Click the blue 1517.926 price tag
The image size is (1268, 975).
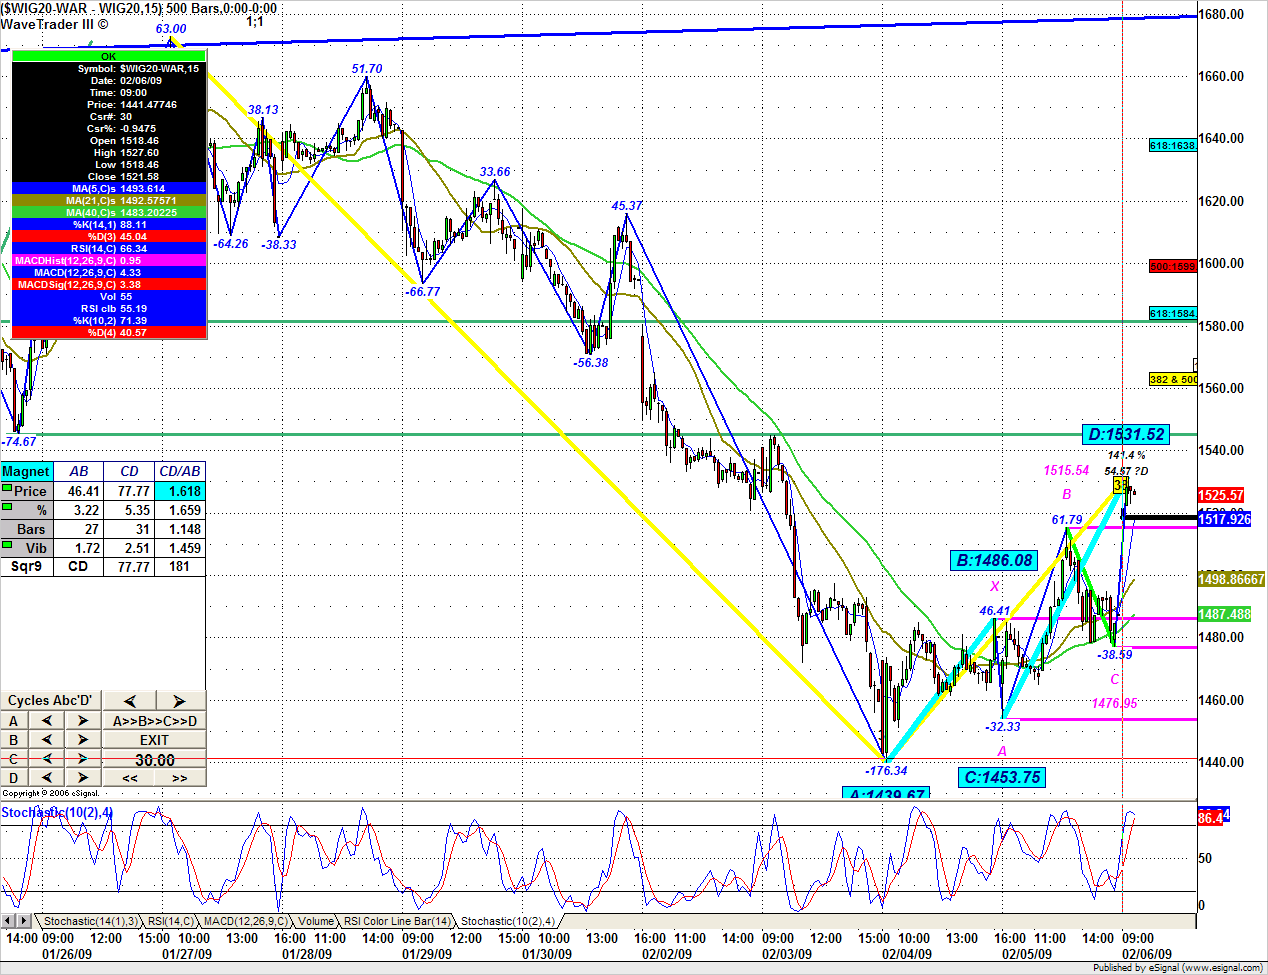coord(1225,519)
